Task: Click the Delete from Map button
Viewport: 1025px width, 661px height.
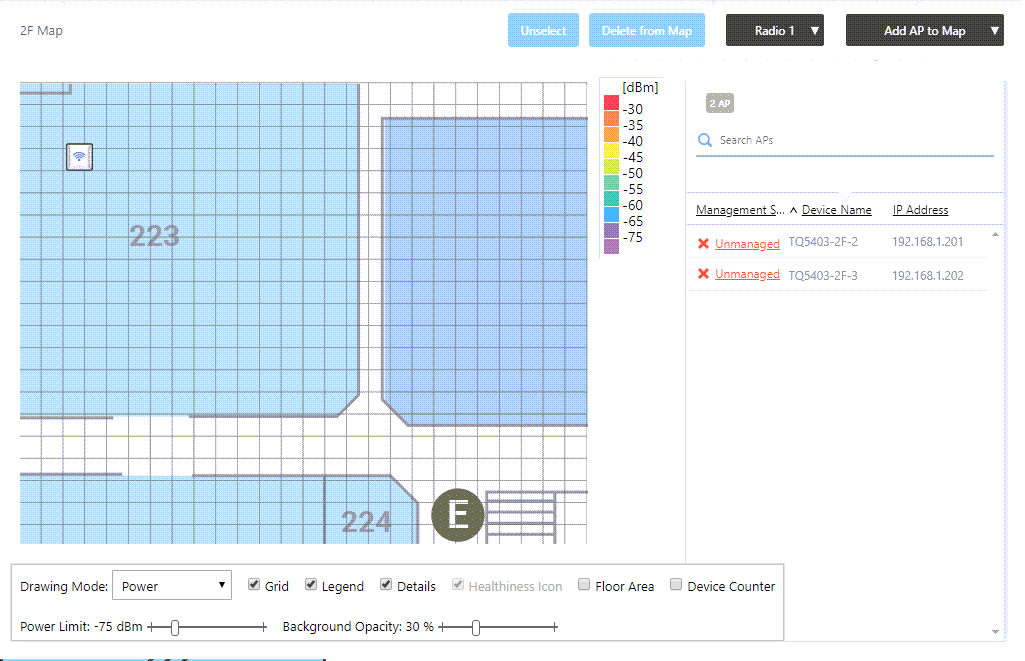Action: click(x=646, y=31)
